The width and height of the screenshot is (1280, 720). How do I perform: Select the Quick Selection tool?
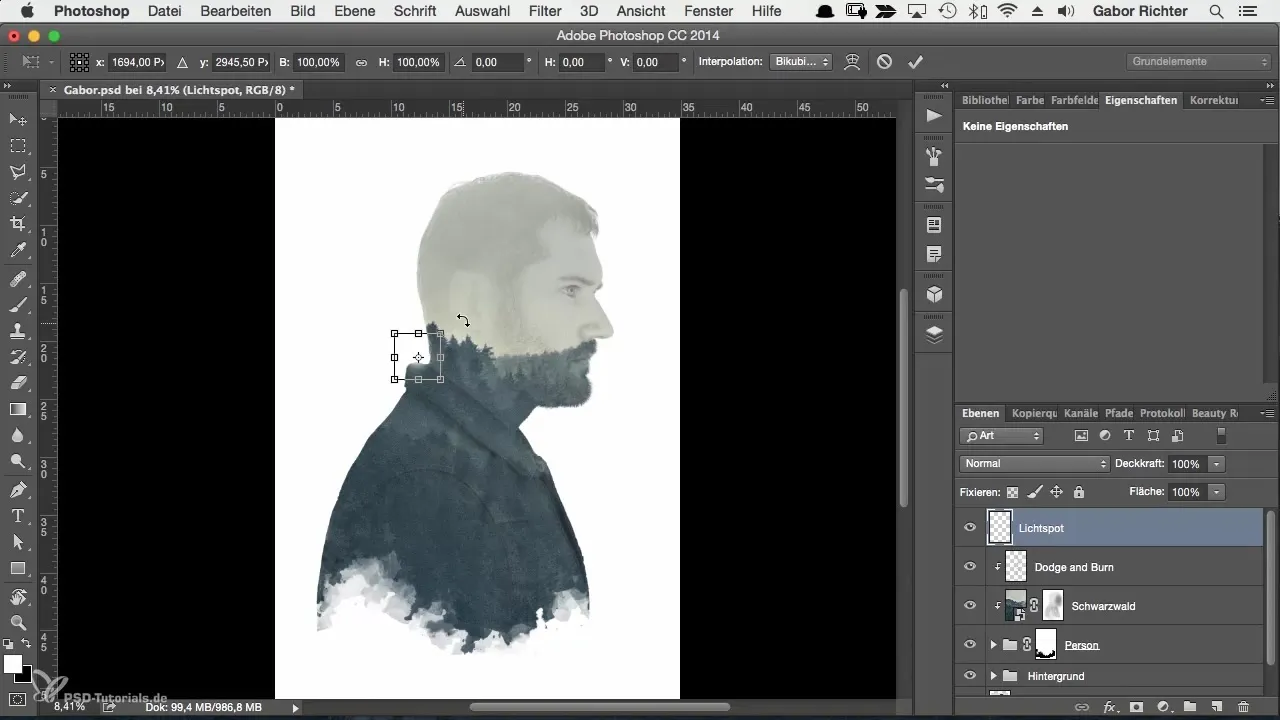[x=18, y=198]
